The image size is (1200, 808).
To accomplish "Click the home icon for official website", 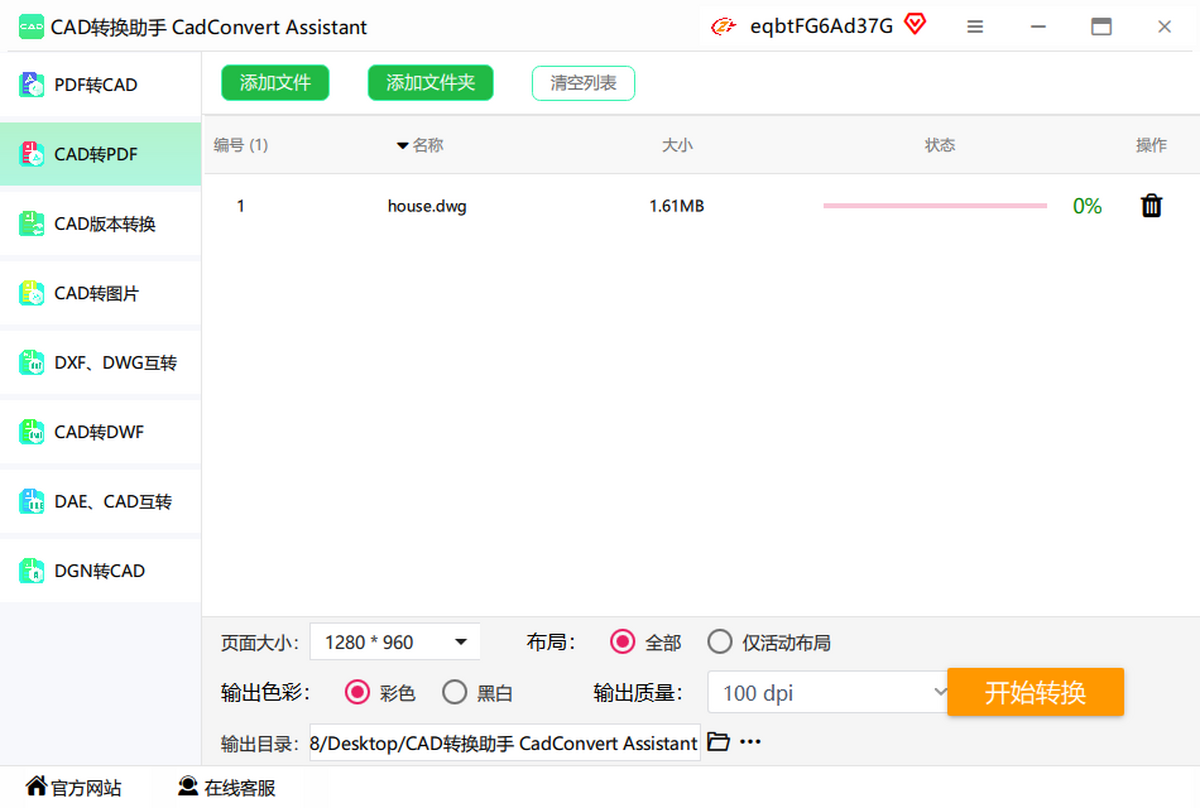I will 36,786.
